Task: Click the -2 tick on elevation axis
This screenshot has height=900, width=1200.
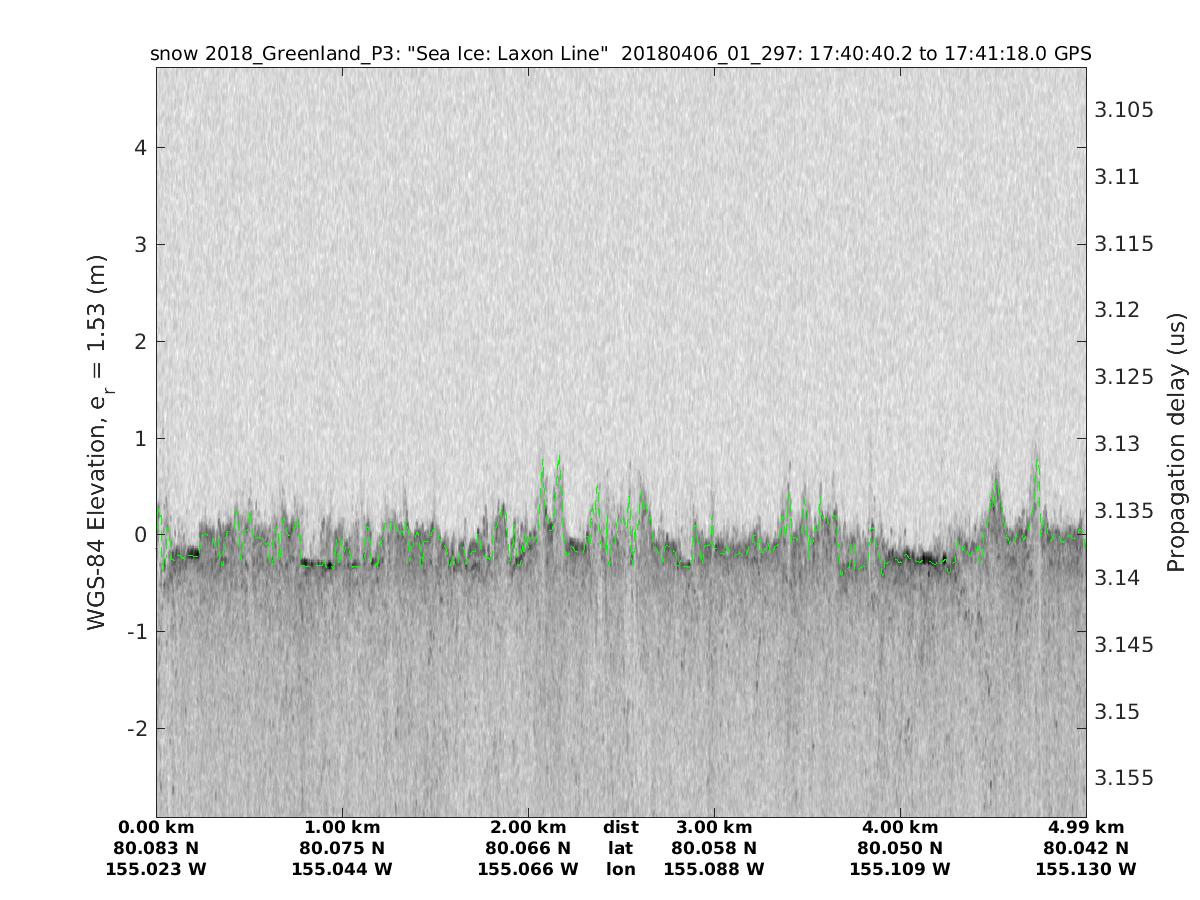Action: (138, 728)
